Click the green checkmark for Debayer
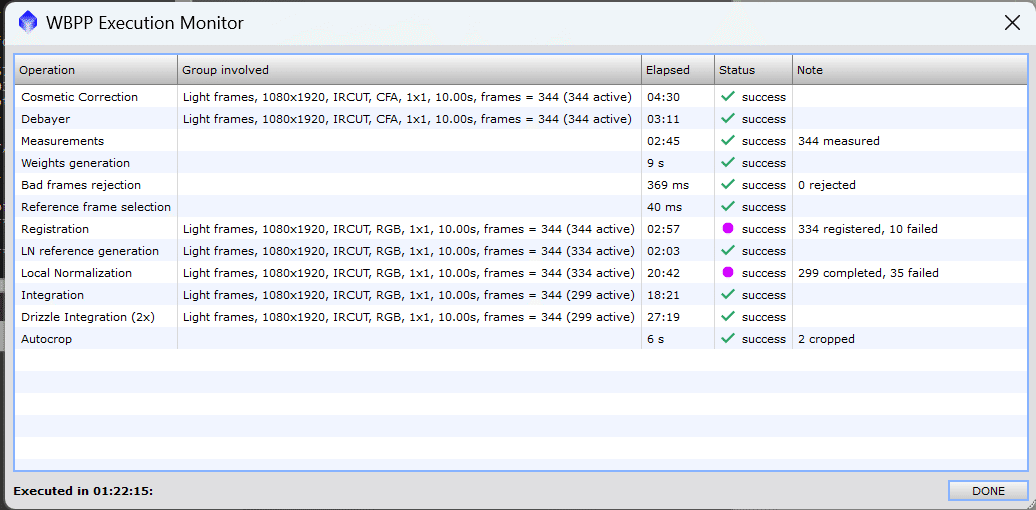Screen dimensions: 1036x510 [728, 118]
